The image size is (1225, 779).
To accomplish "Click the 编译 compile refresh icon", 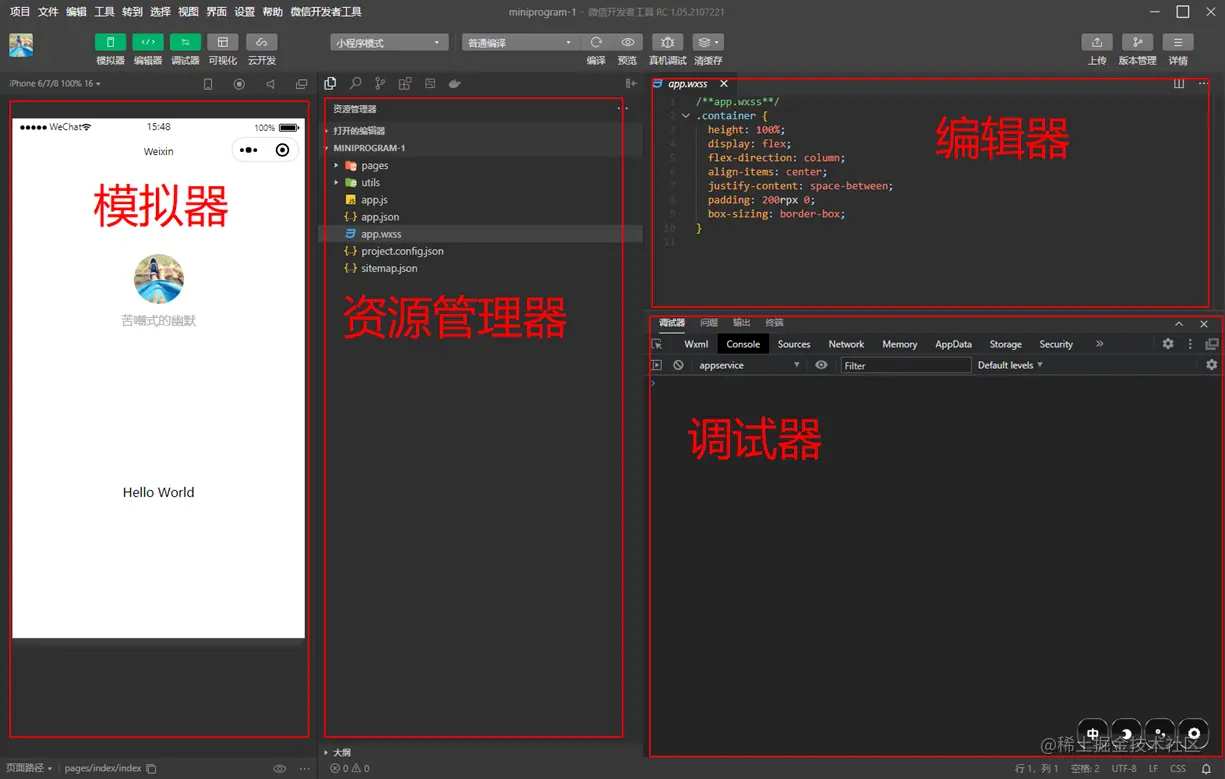I will point(596,42).
